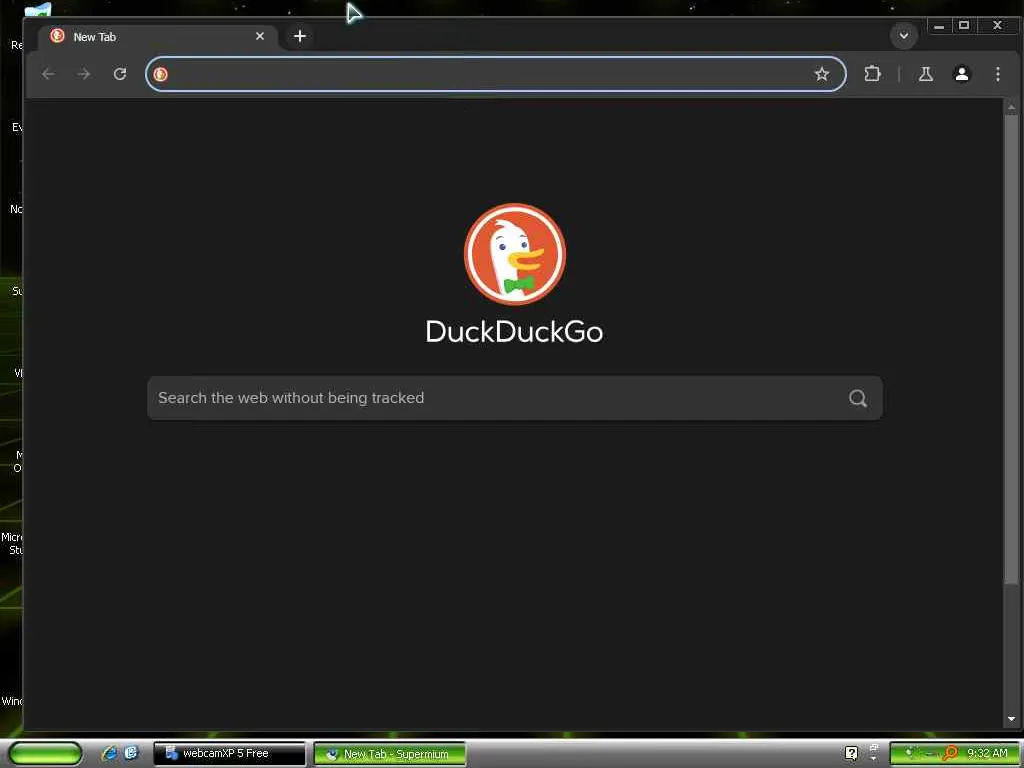The image size is (1024, 768).
Task: Select the New Tab browser tab
Action: (x=157, y=37)
